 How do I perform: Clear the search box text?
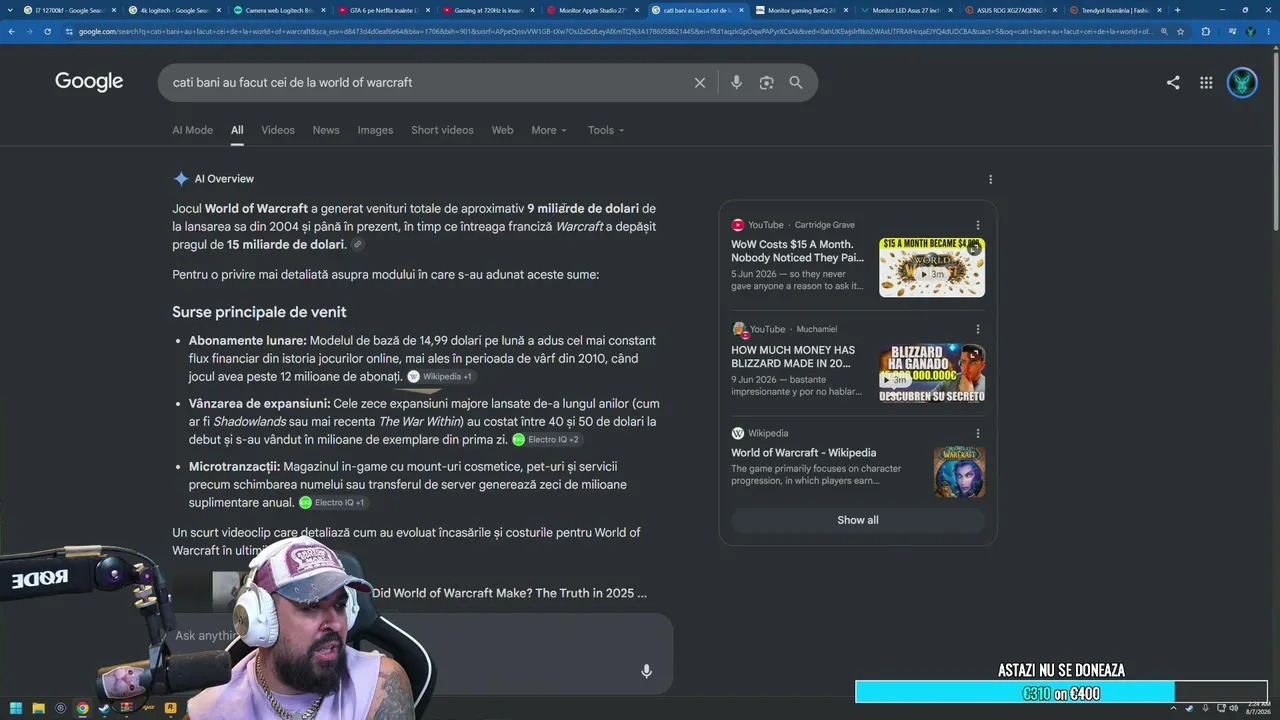pyautogui.click(x=700, y=83)
